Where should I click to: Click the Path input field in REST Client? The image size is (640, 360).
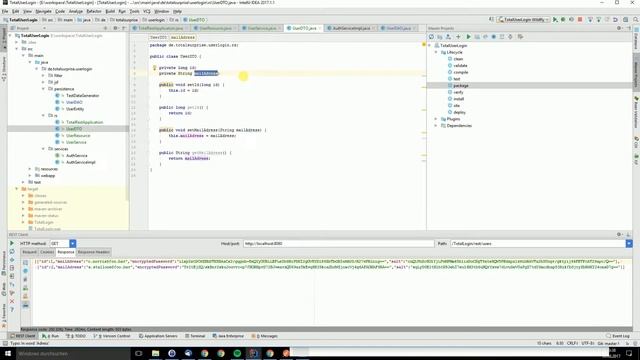point(538,244)
